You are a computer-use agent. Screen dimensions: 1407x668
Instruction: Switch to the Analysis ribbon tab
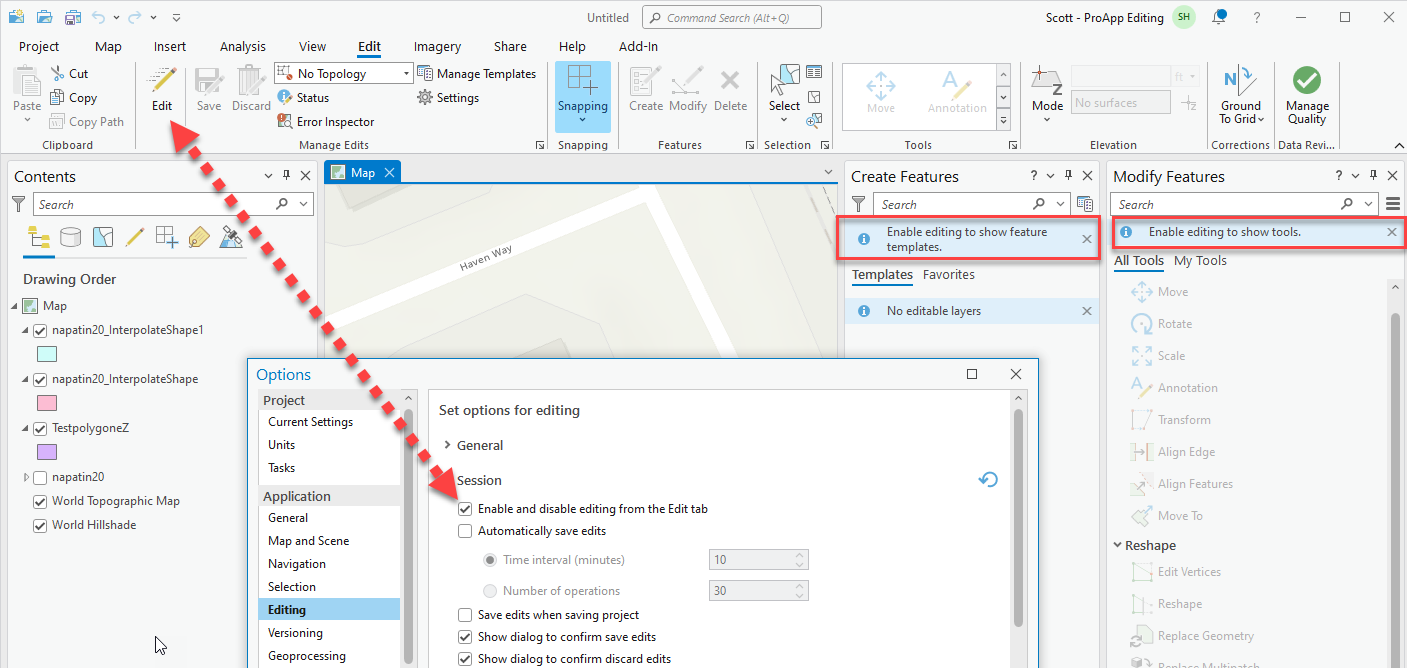243,47
